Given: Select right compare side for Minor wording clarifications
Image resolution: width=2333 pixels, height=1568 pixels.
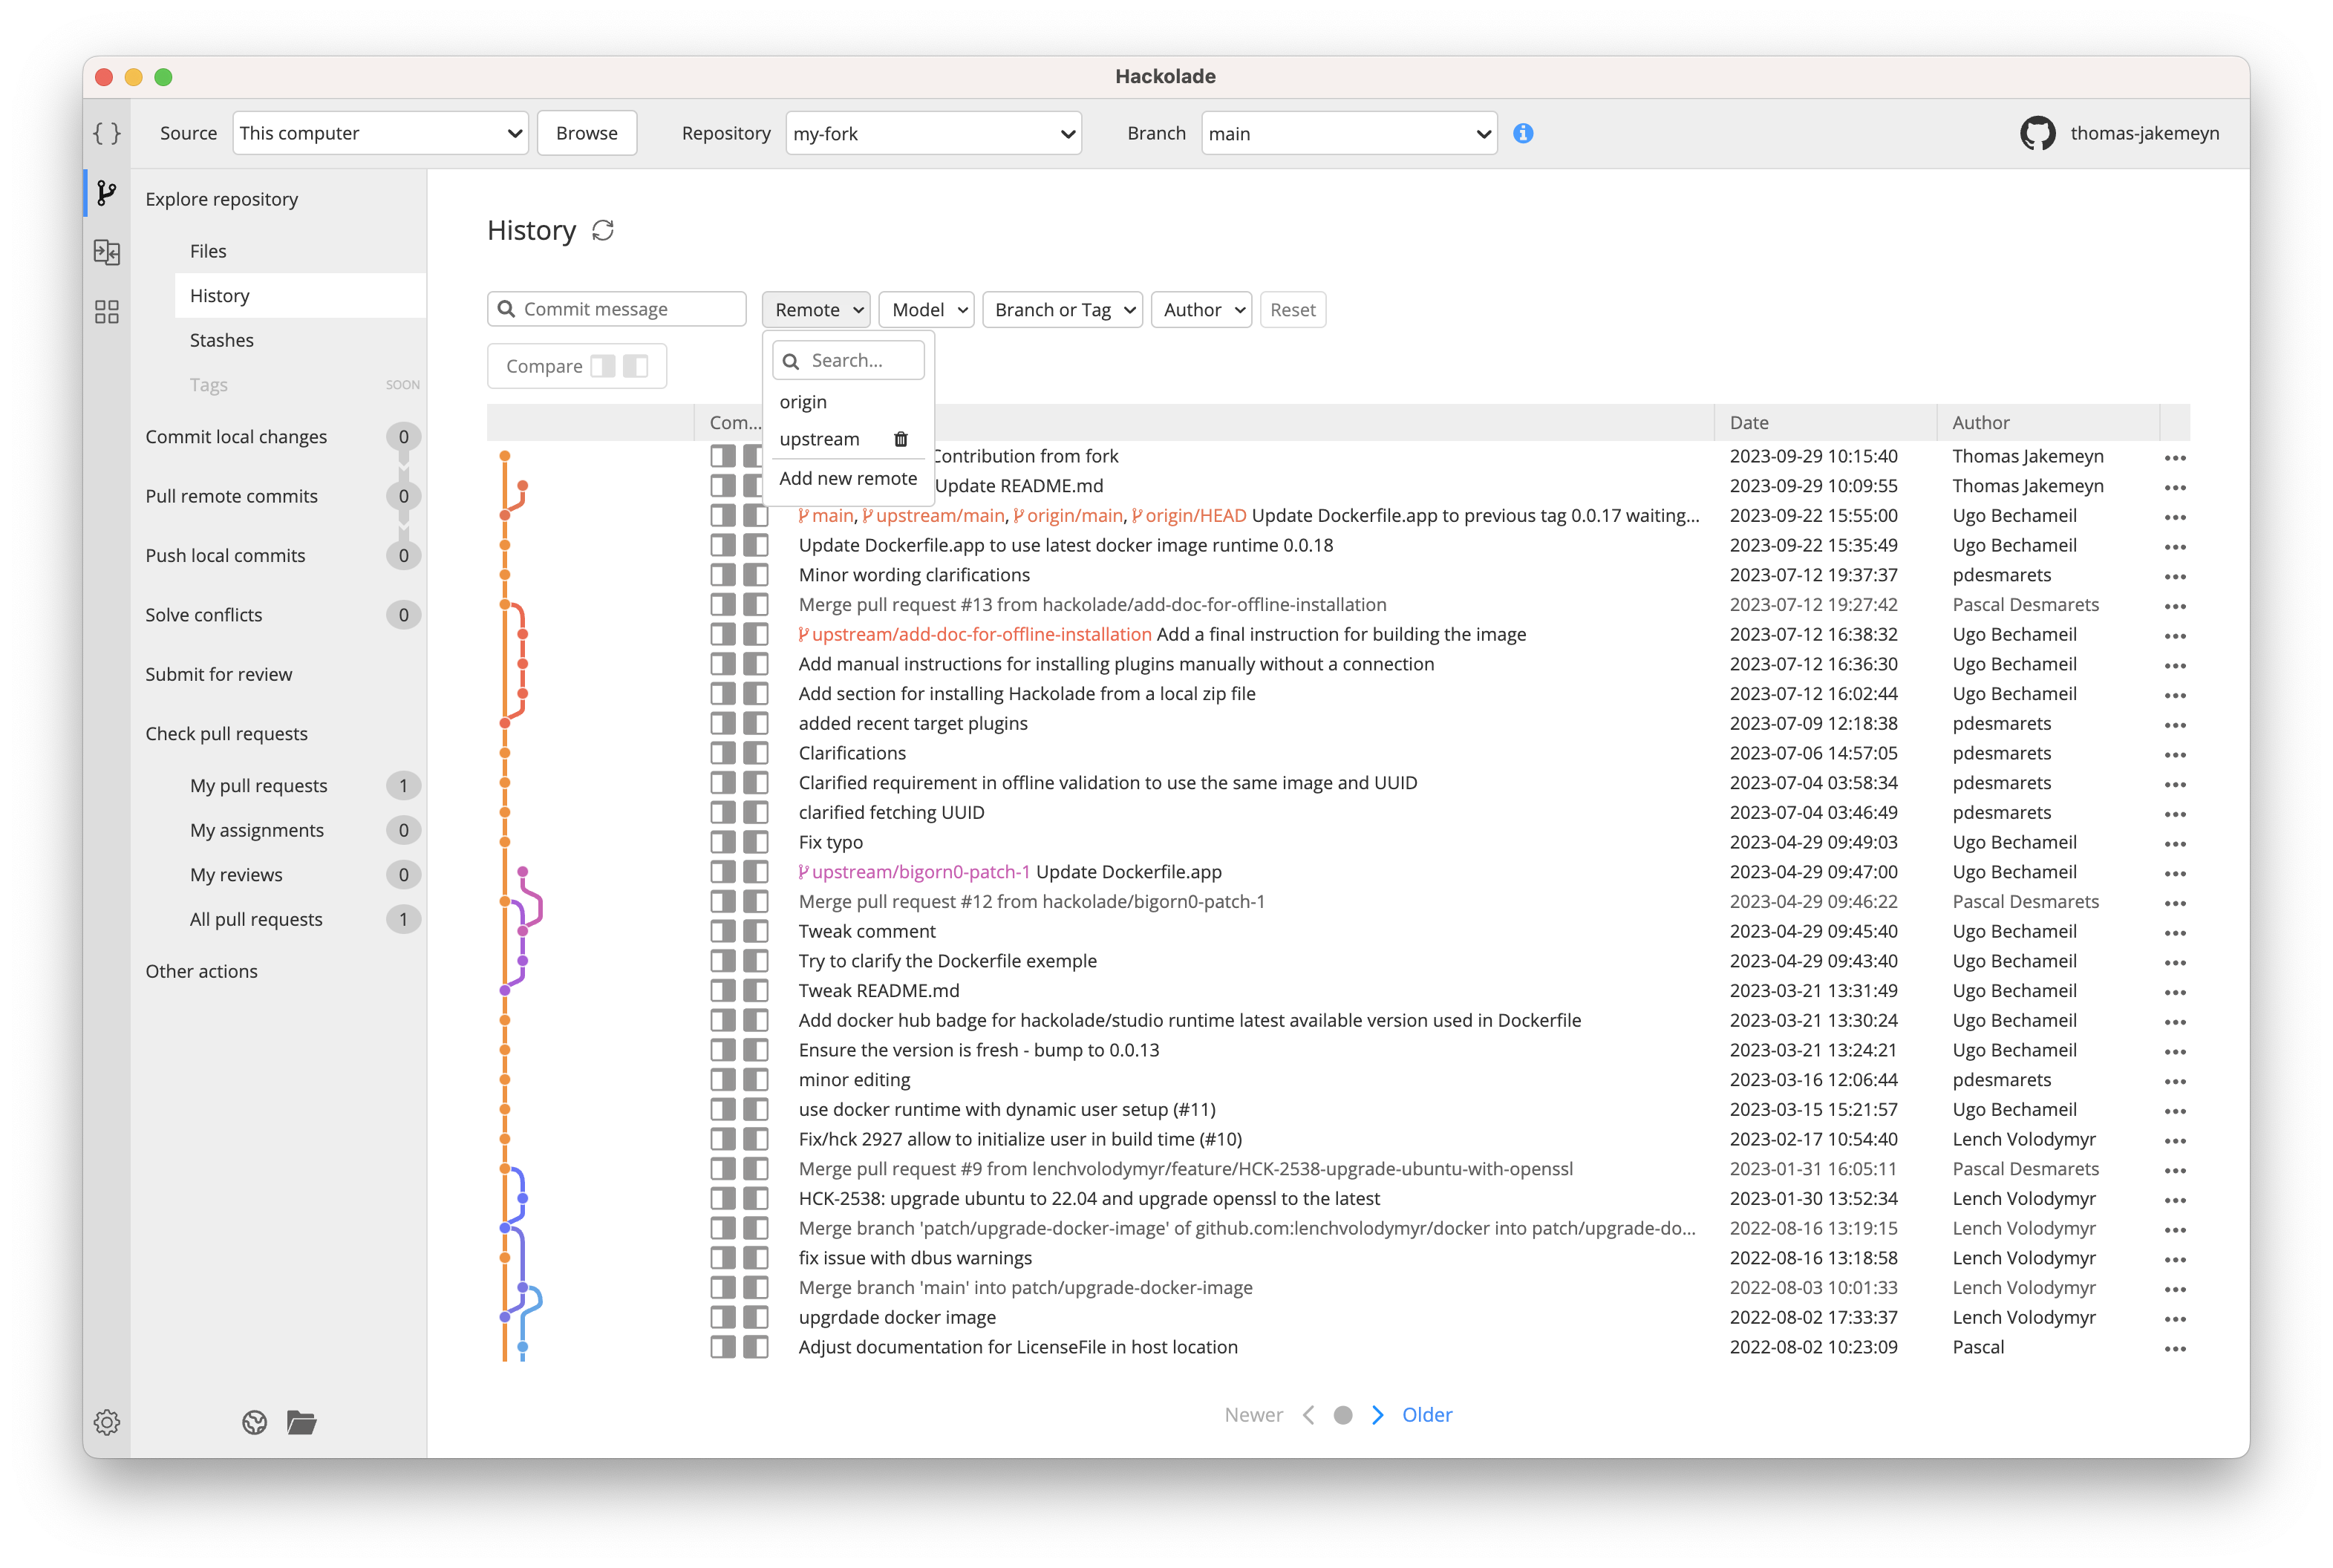Looking at the screenshot, I should pos(756,575).
